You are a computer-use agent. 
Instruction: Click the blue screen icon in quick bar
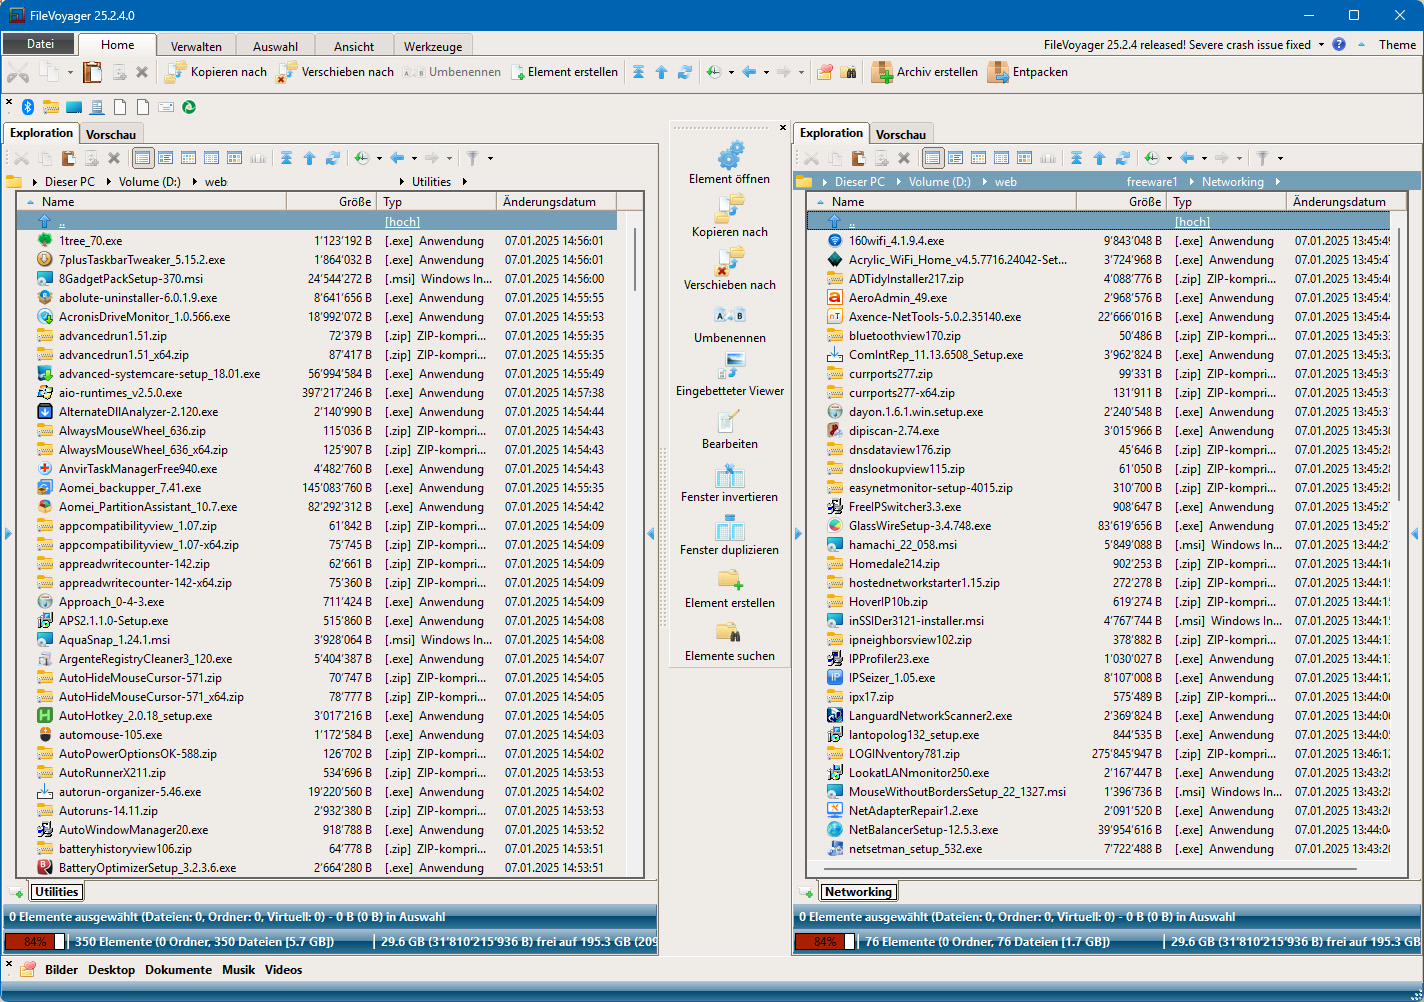[x=74, y=107]
